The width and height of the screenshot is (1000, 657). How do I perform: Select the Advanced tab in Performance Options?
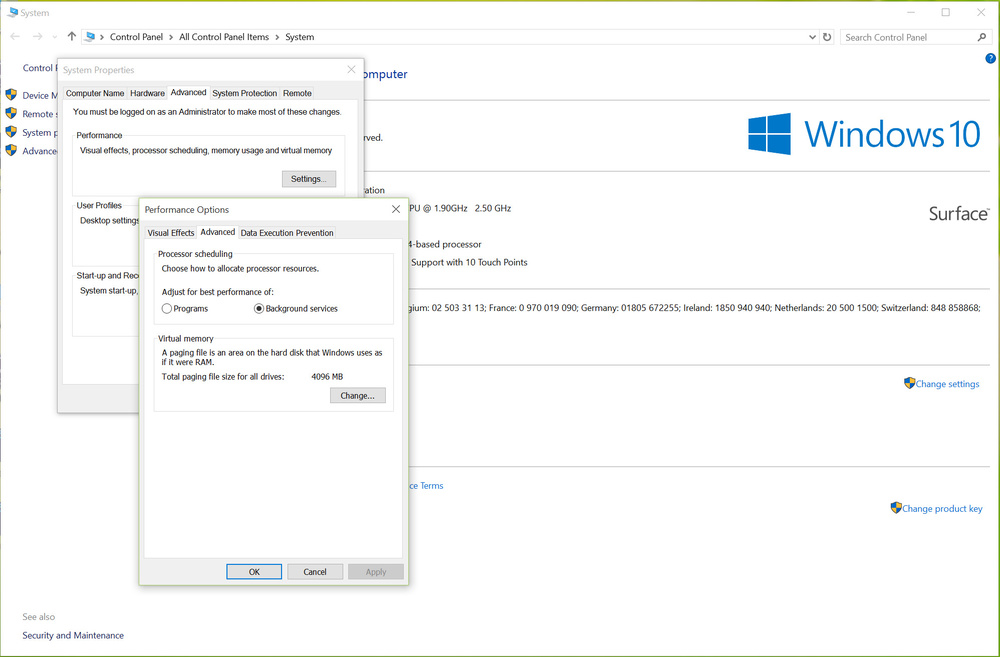coord(217,232)
